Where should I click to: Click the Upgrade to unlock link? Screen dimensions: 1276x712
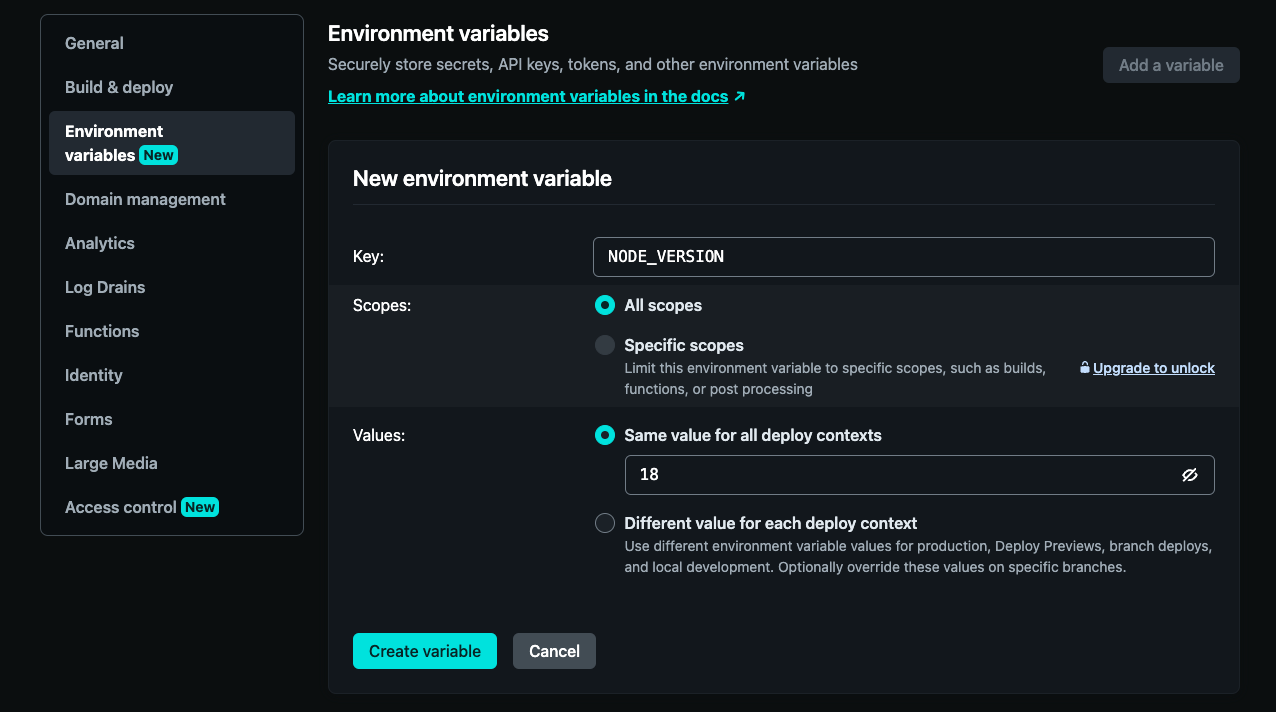pos(1153,367)
